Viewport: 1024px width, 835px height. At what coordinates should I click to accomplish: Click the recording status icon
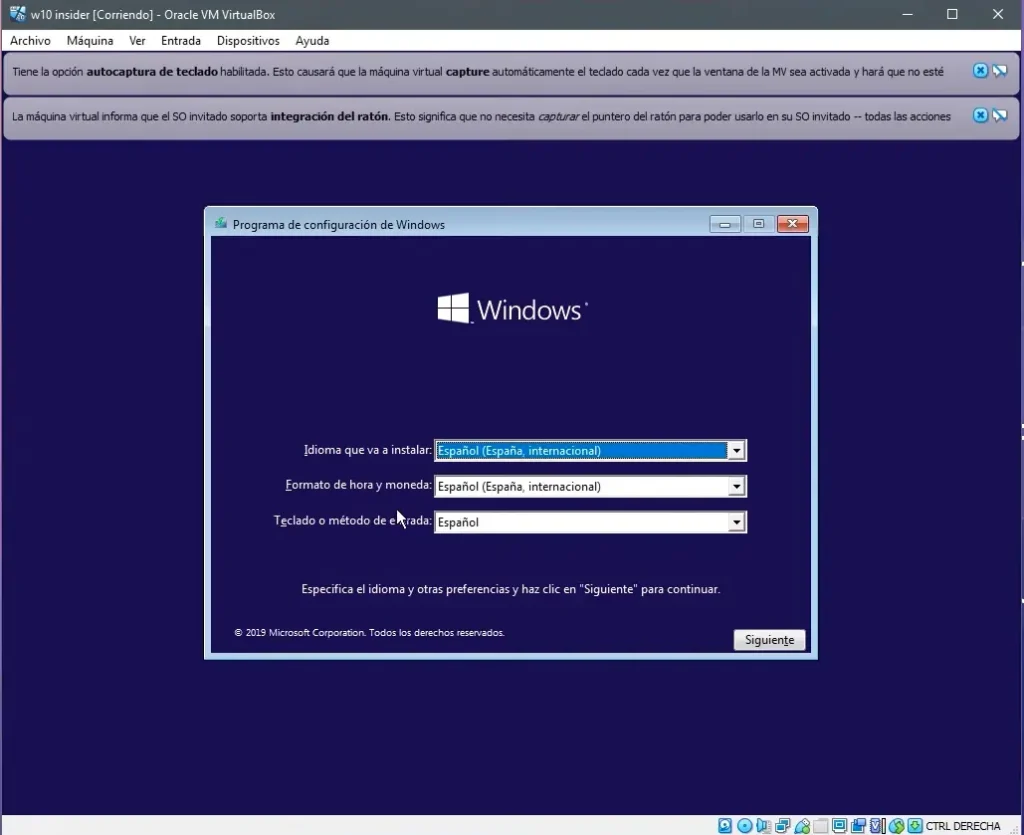pyautogui.click(x=858, y=826)
